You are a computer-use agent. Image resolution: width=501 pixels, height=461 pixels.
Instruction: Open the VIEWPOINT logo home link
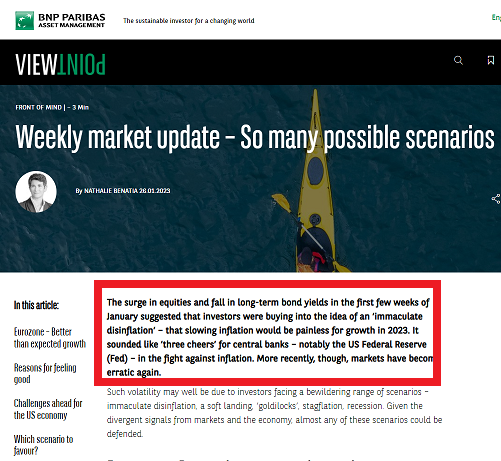click(60, 64)
